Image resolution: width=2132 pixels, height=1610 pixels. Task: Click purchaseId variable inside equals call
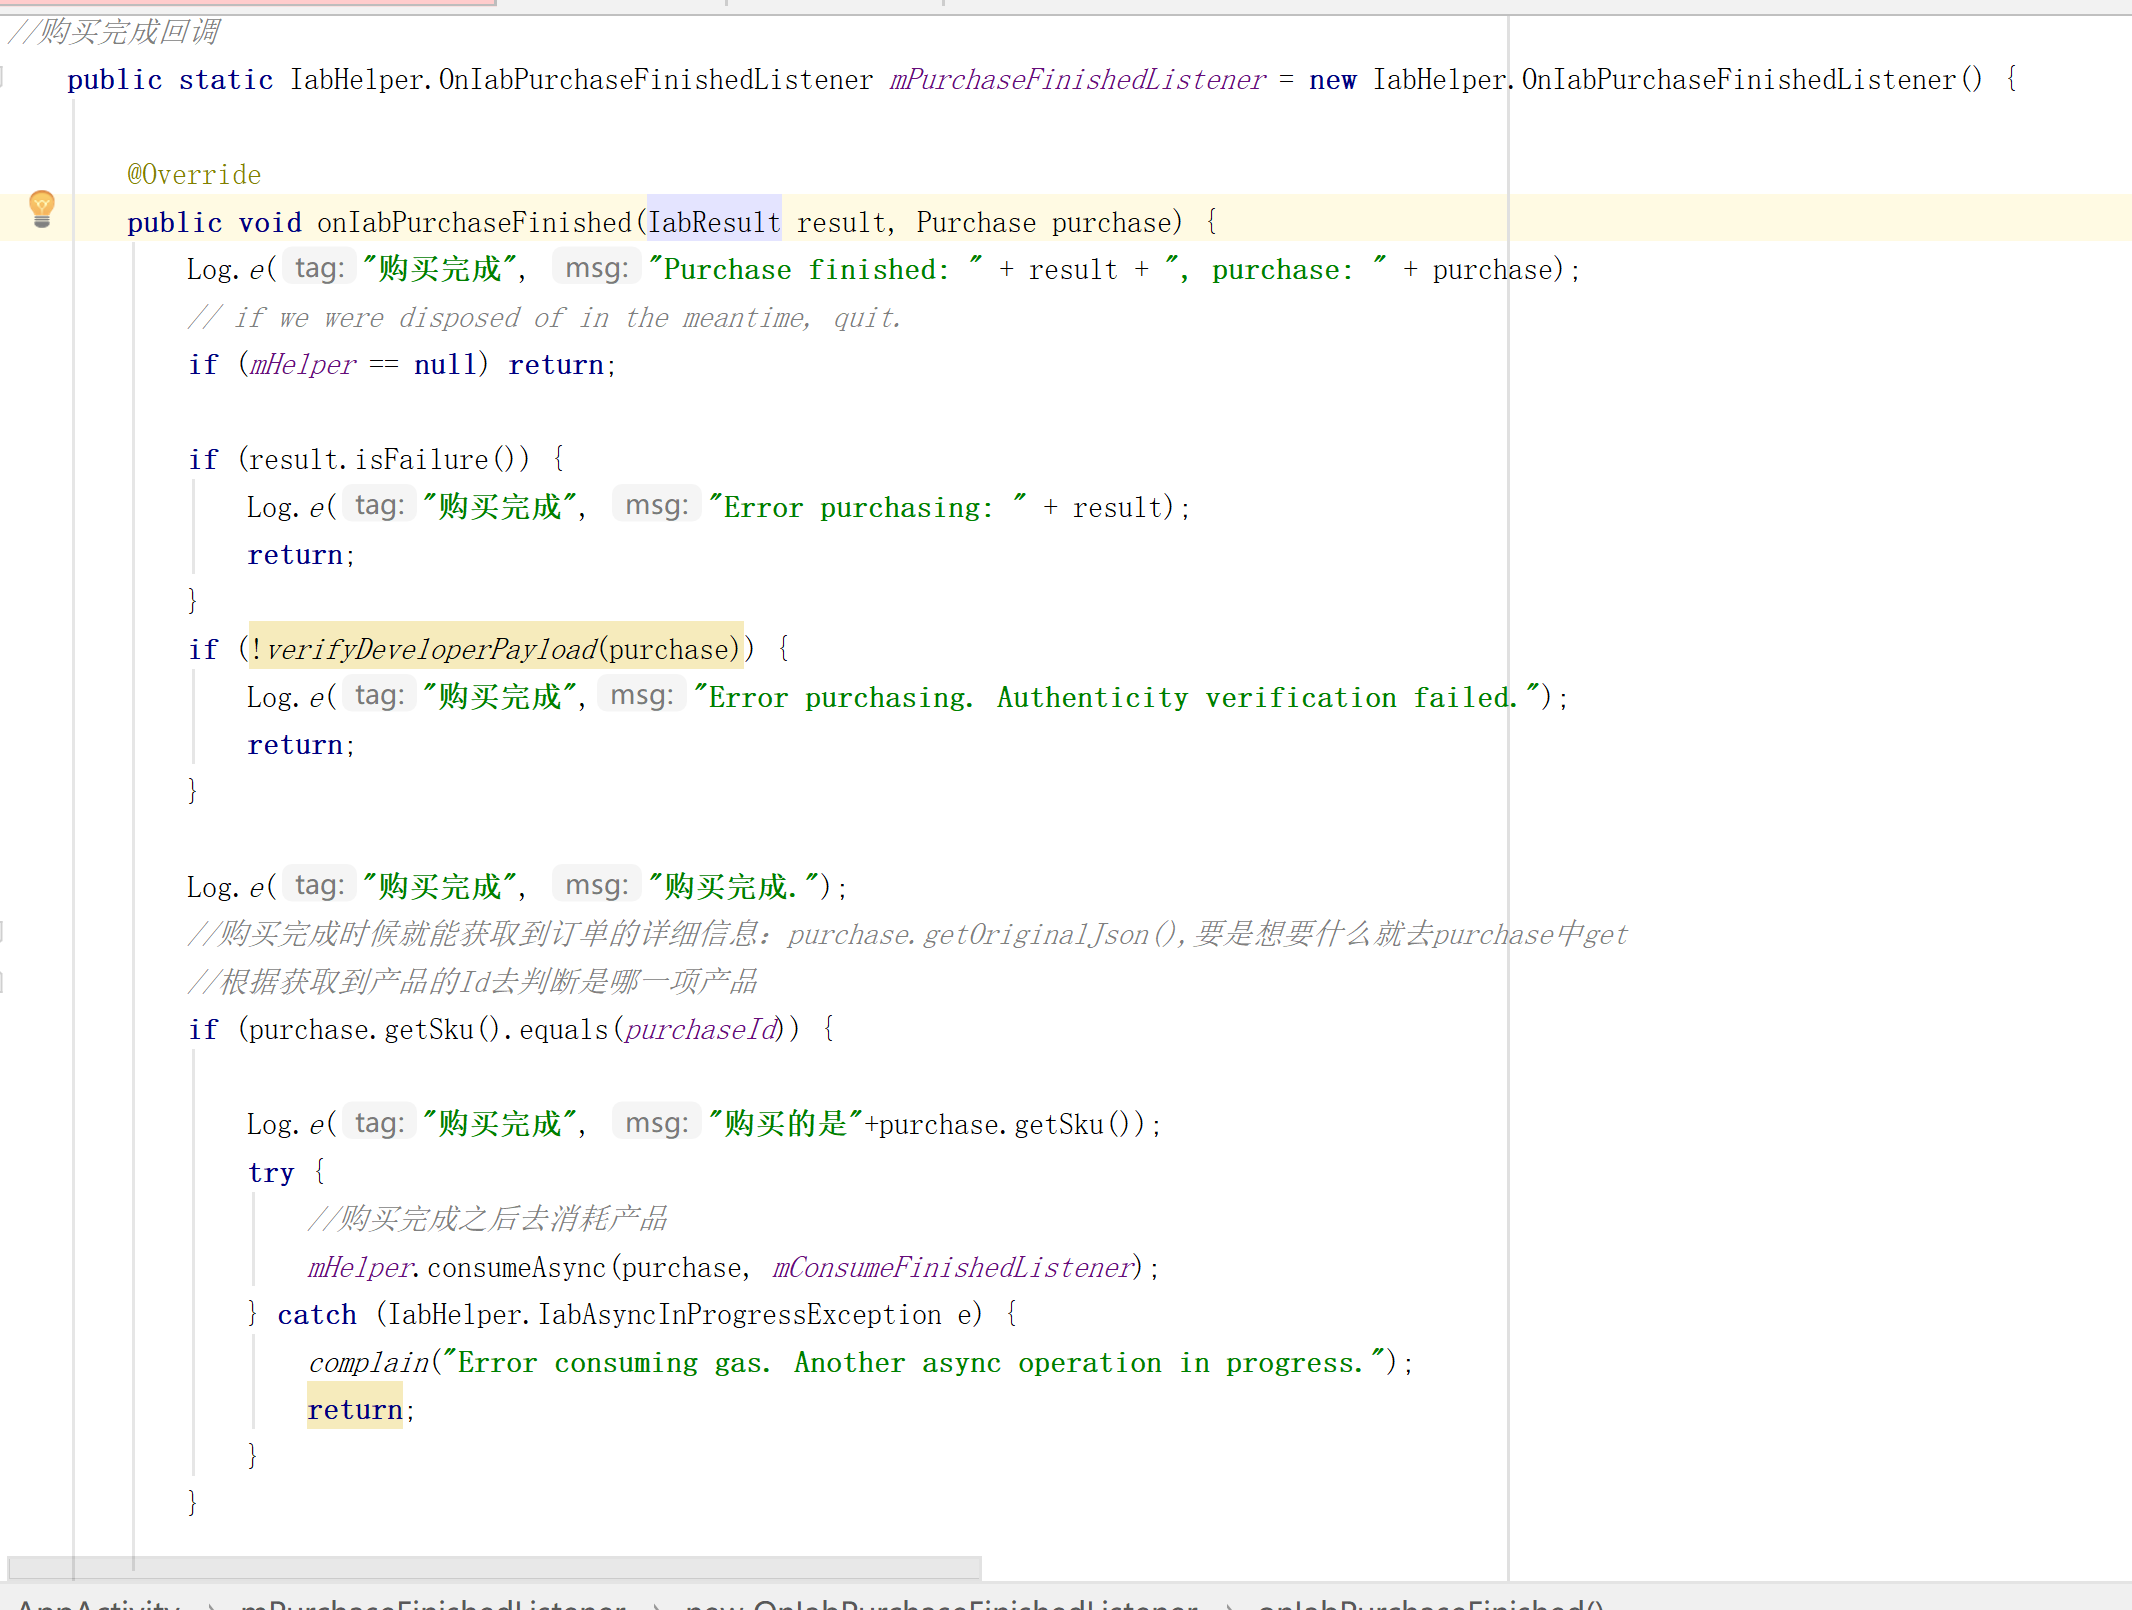700,1030
